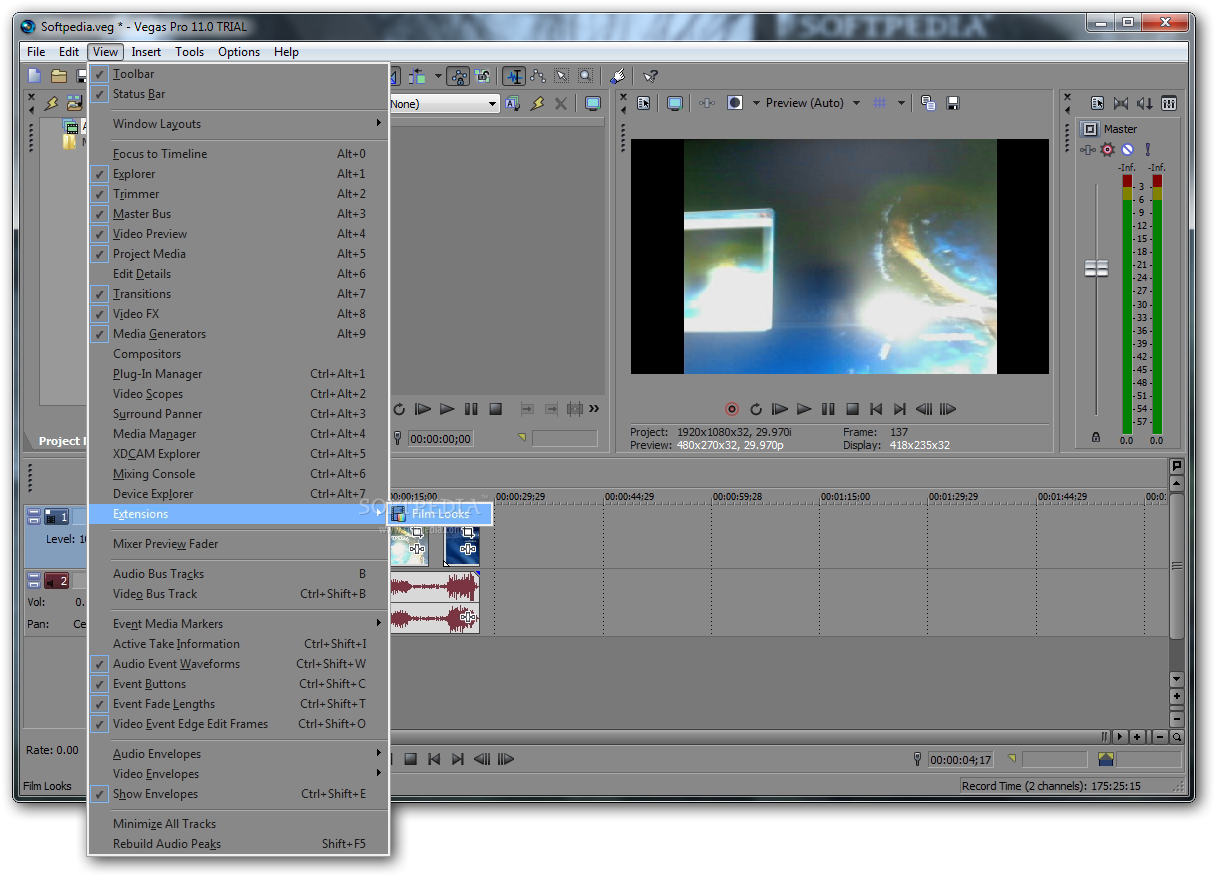
Task: Select the Zoom edit tool magnifier icon
Action: pyautogui.click(x=586, y=76)
